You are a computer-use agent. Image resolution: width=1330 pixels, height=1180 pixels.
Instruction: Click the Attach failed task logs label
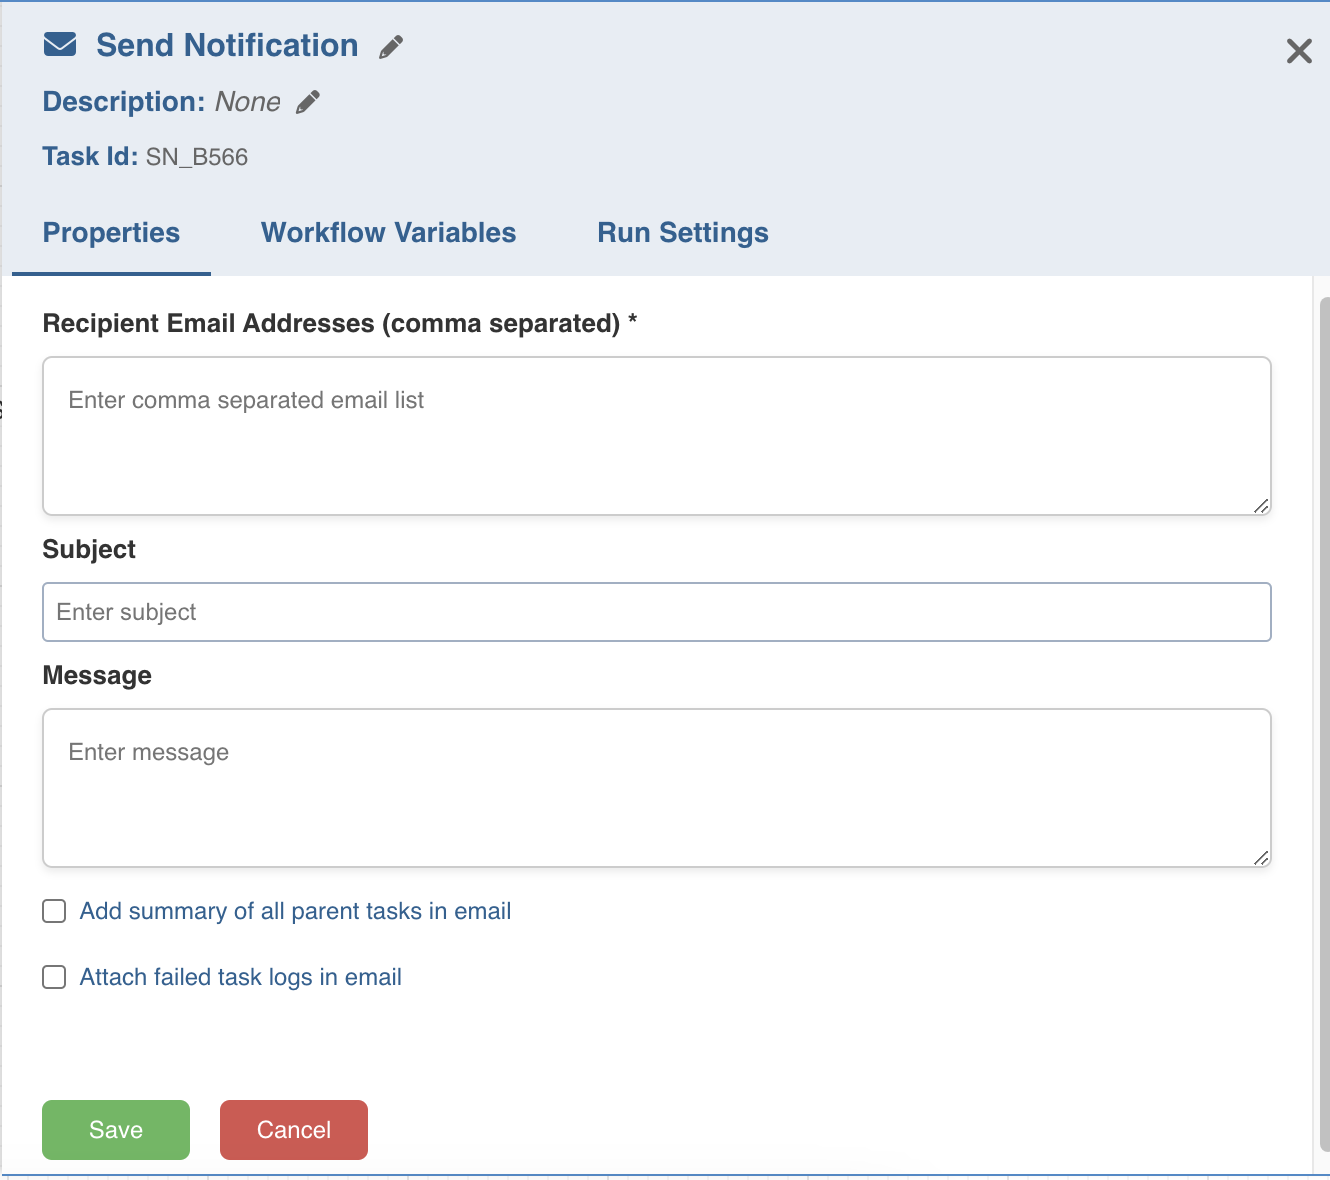[241, 977]
